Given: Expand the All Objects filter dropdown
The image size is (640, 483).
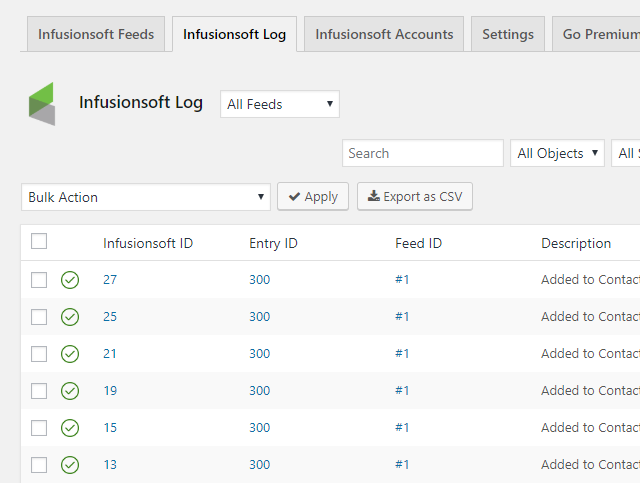Looking at the screenshot, I should point(557,153).
